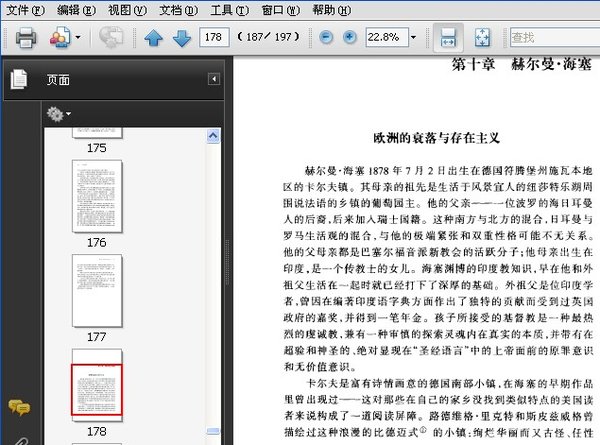Zoom out with the minus button
Viewport: 600px width, 445px height.
point(326,37)
